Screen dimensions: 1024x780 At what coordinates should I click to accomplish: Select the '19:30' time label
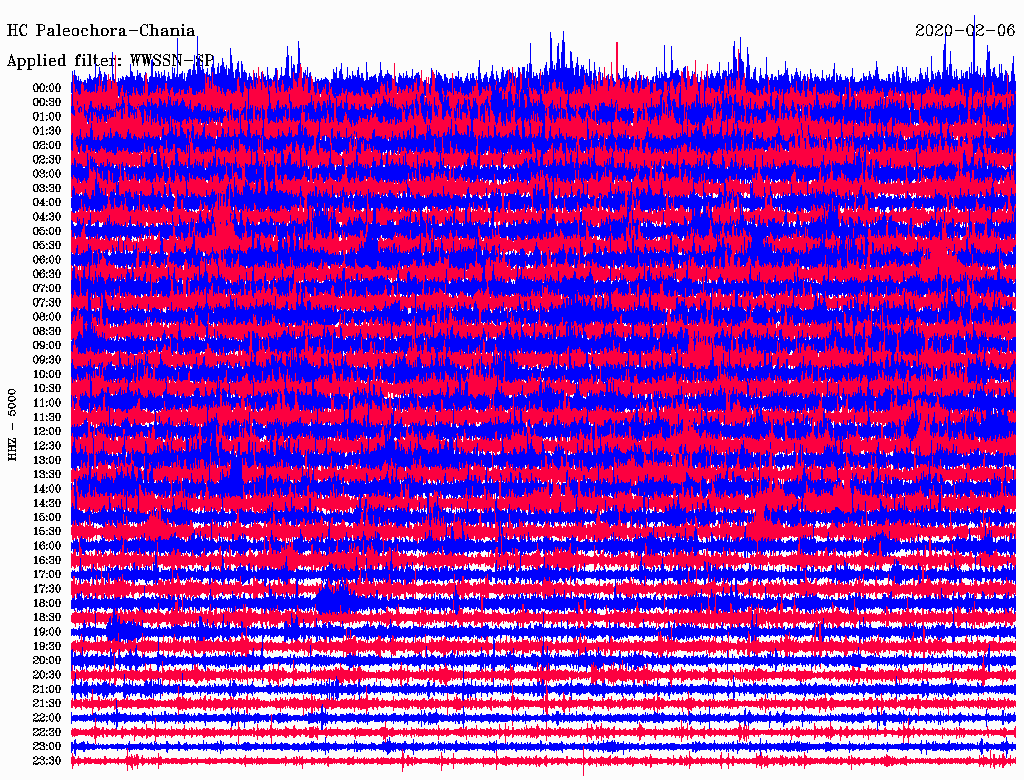coord(47,646)
